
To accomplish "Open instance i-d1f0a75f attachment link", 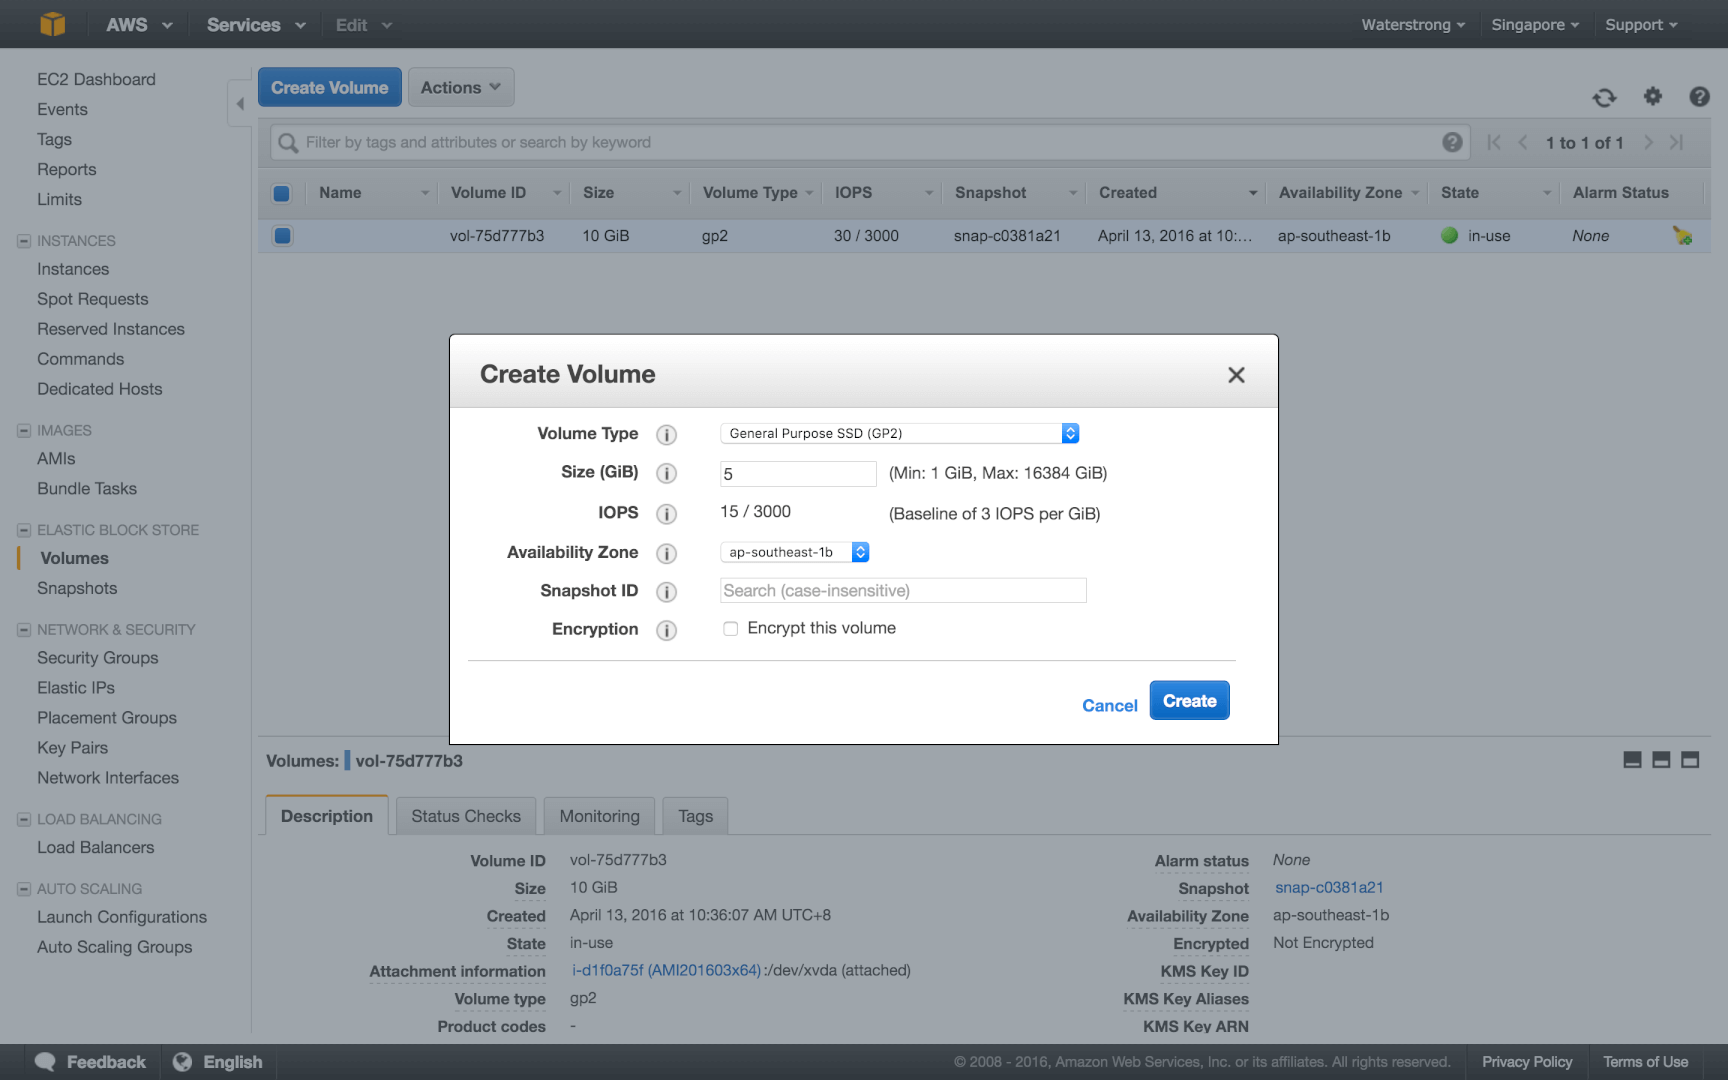I will 666,970.
